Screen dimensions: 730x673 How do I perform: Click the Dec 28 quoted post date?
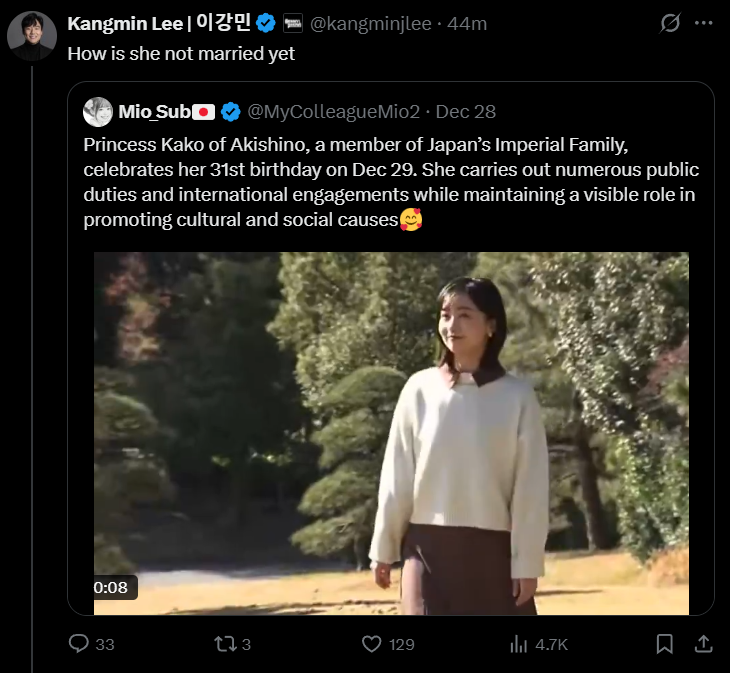click(466, 111)
